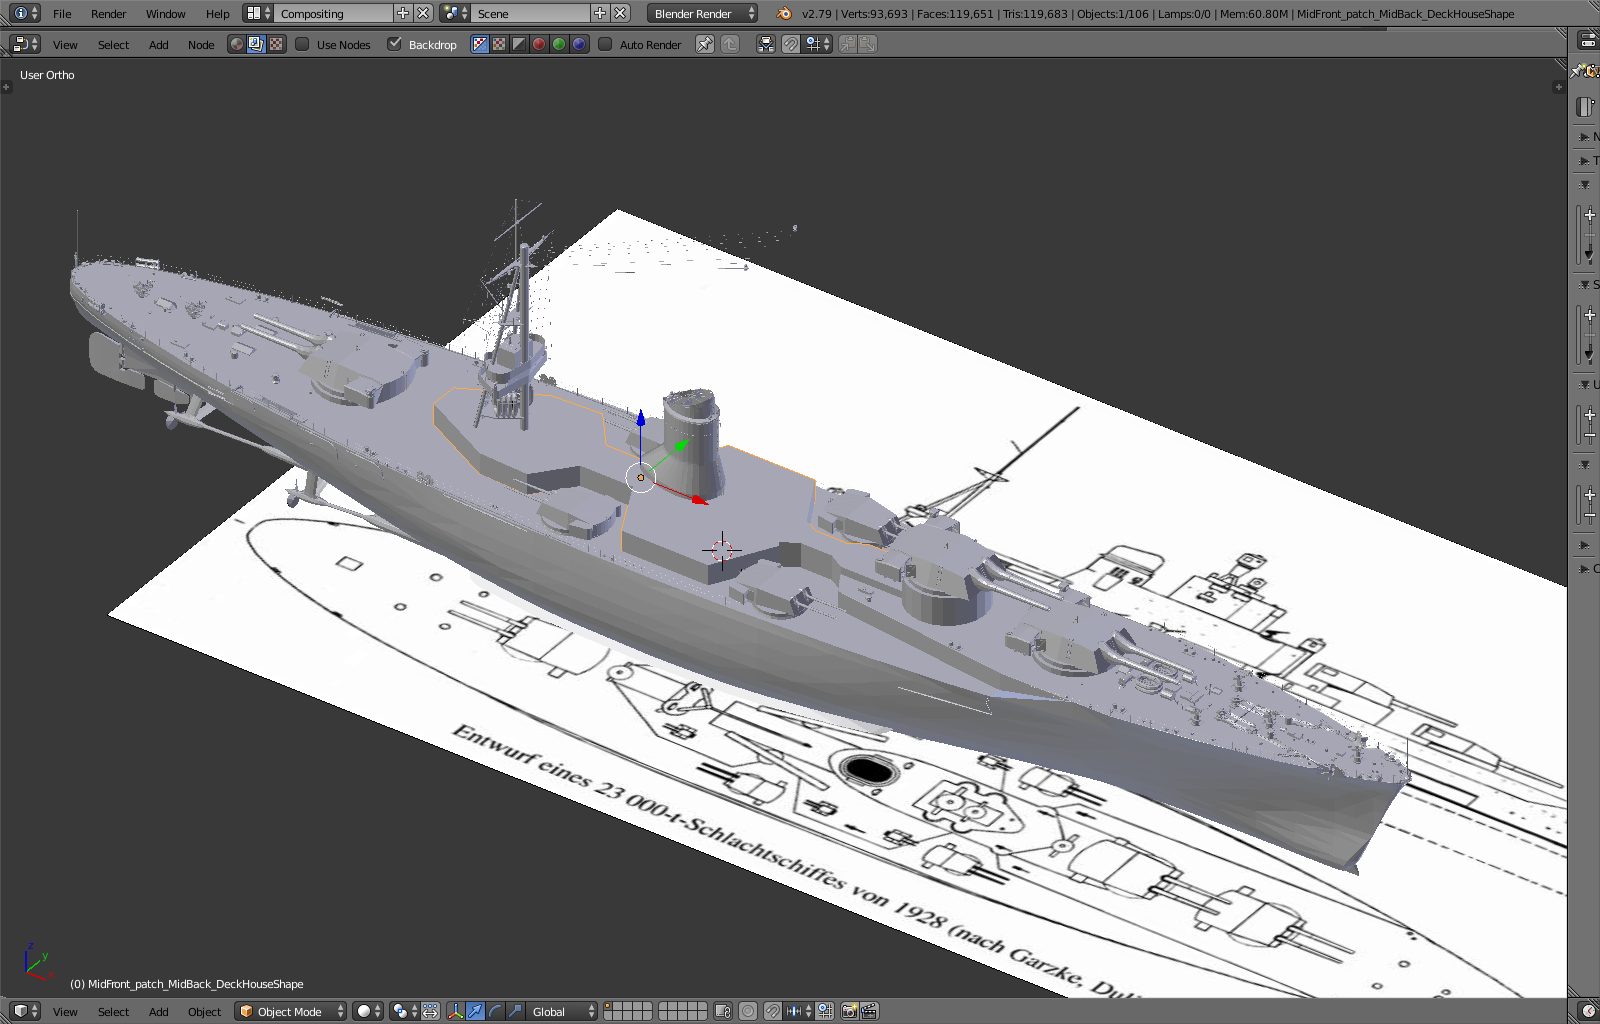The width and height of the screenshot is (1600, 1024).
Task: Open 3D View Select menu
Action: [113, 1012]
